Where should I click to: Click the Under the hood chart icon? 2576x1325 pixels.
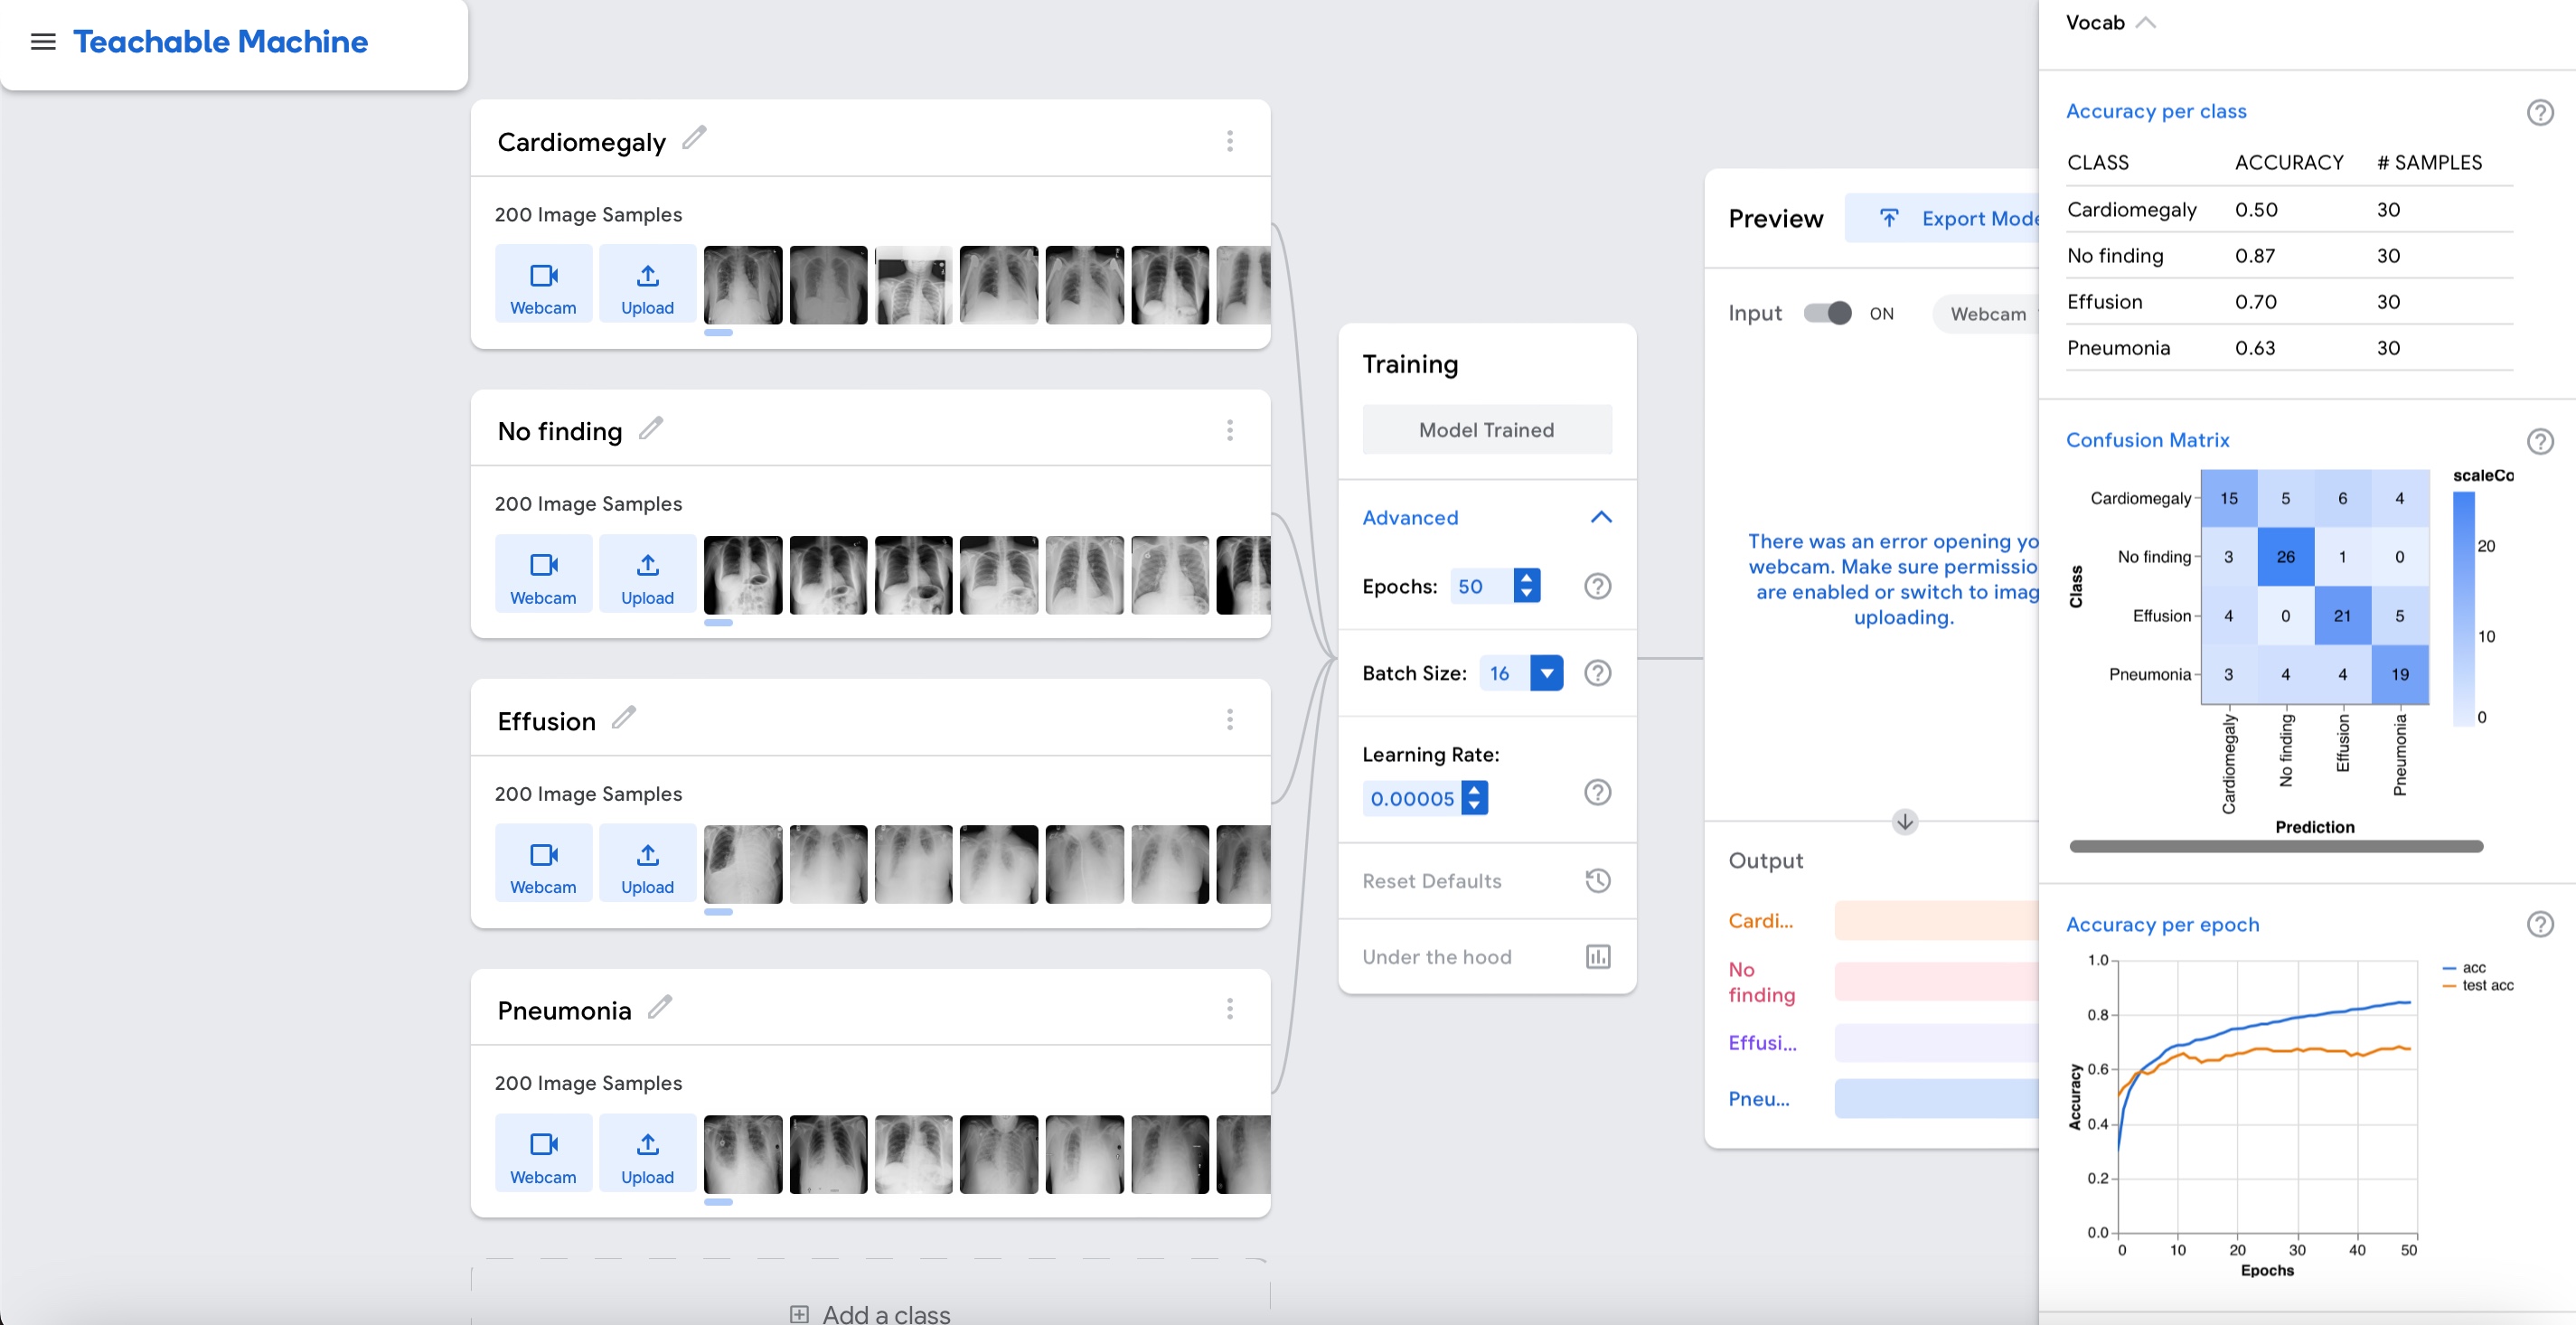1597,956
